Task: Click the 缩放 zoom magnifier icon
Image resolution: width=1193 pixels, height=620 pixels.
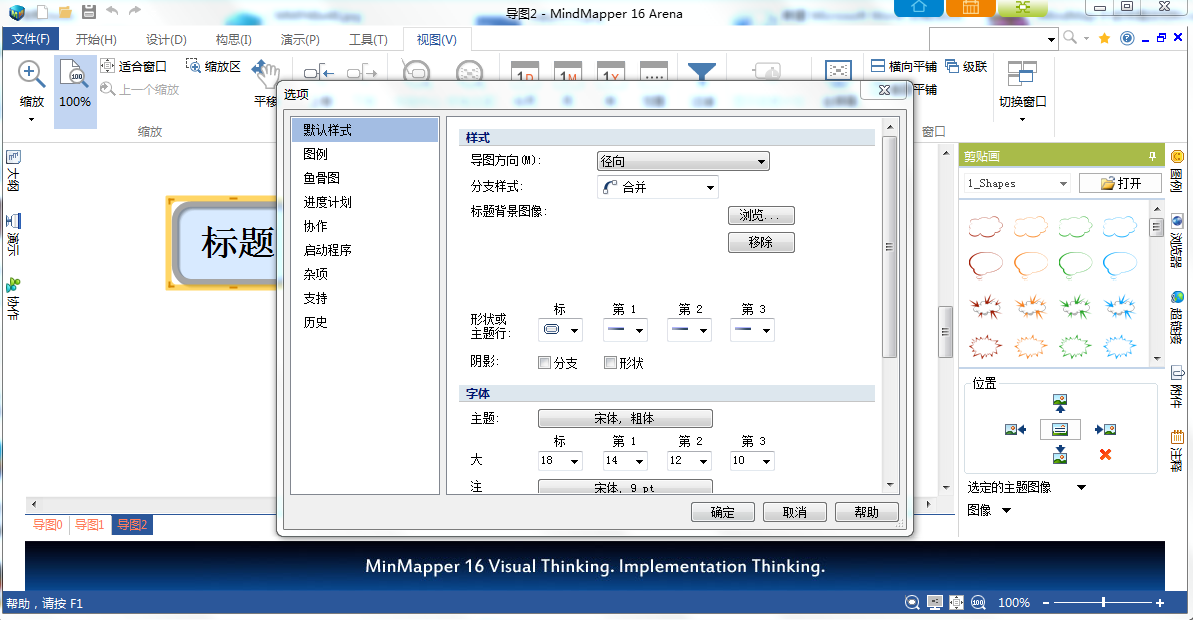Action: point(32,74)
